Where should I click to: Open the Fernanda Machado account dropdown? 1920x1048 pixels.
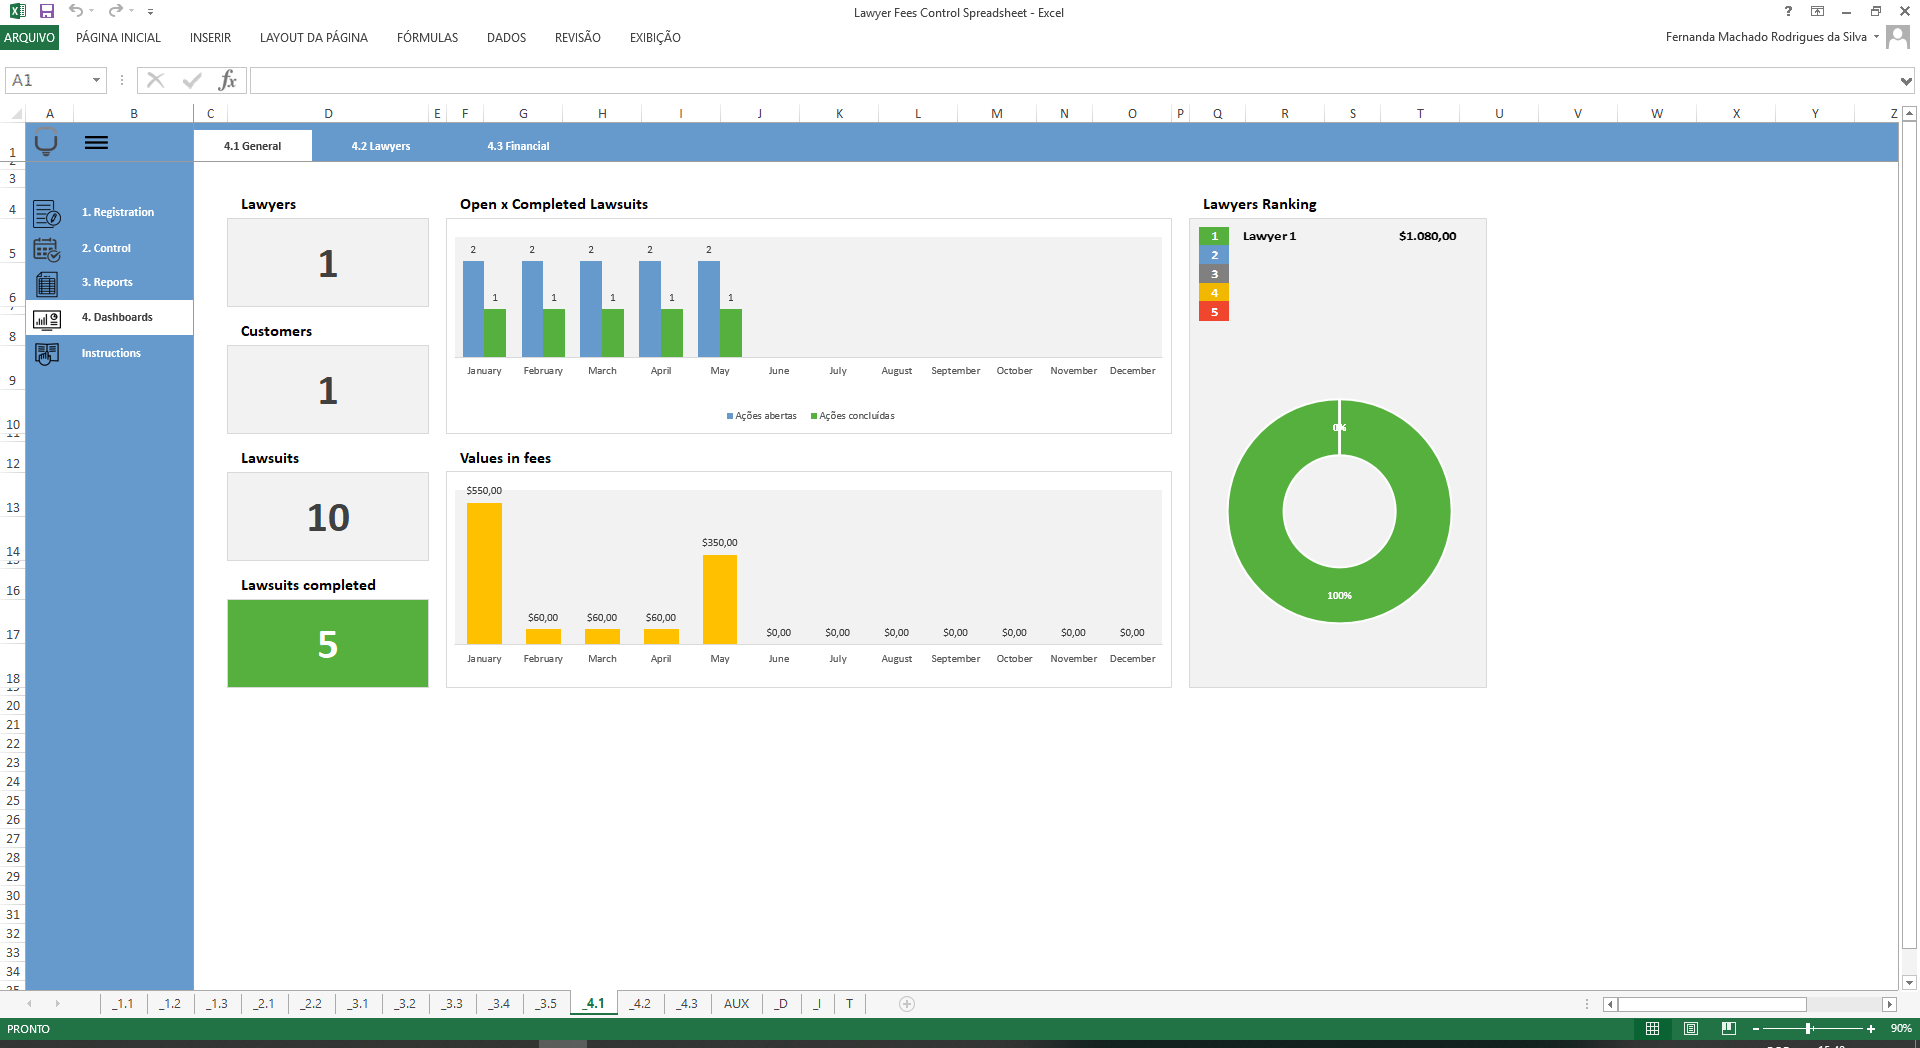[1874, 36]
